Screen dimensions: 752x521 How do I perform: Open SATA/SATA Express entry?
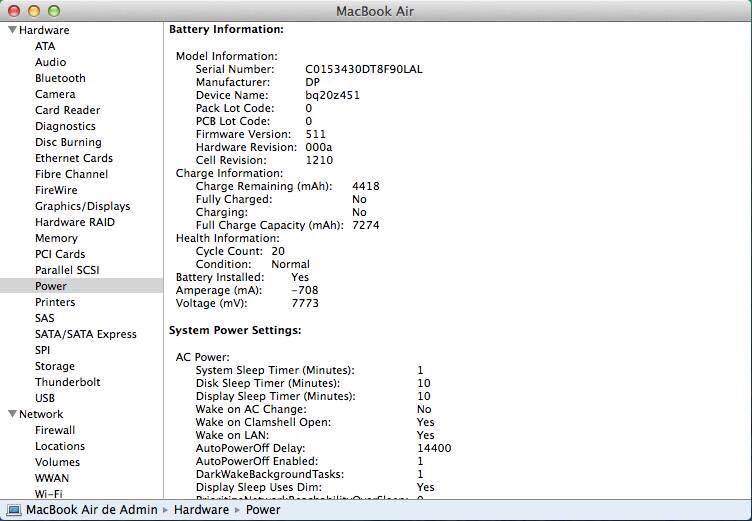point(86,334)
